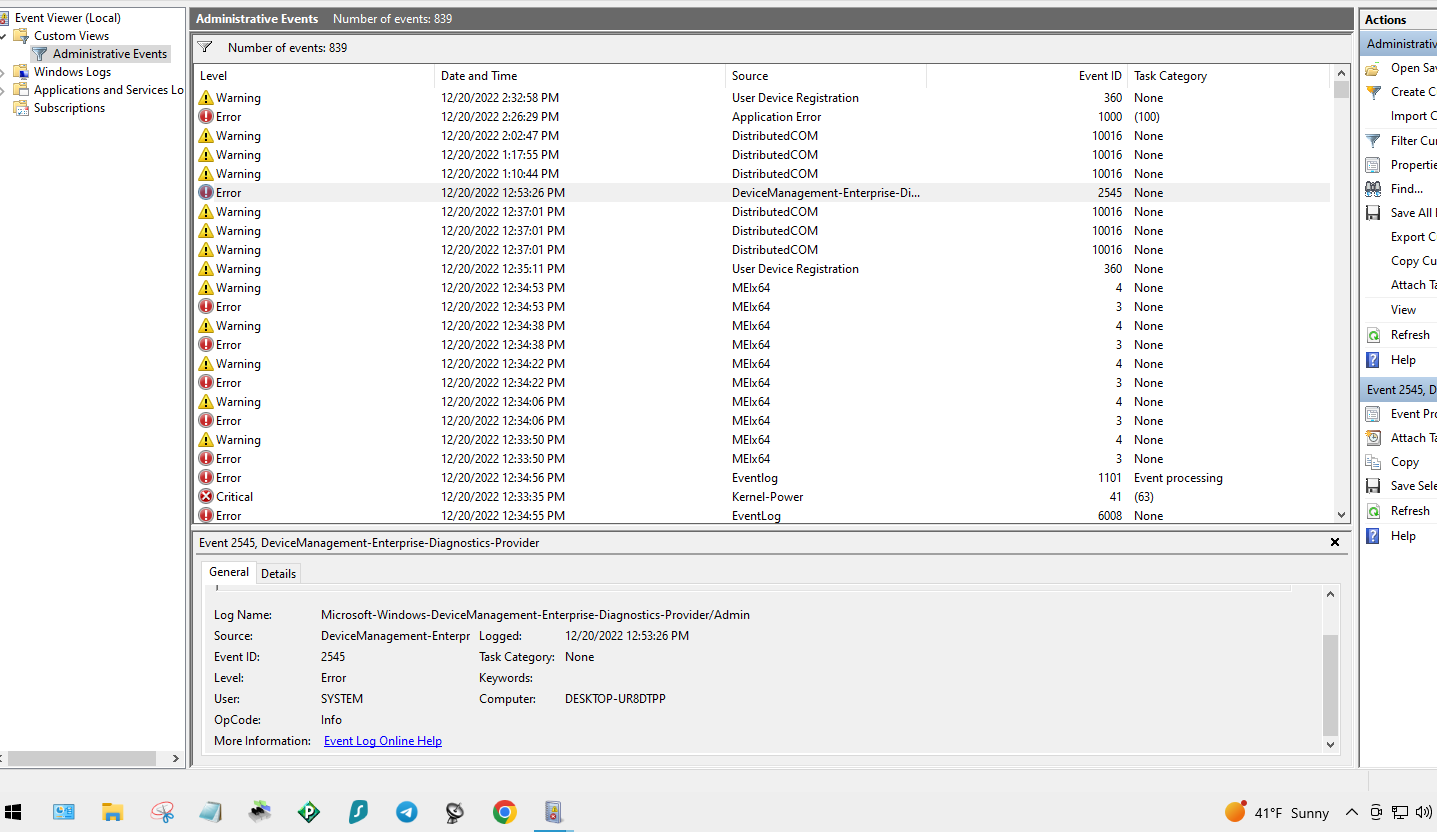Click the details pane vertical scrollbar thumb
This screenshot has width=1437, height=832.
(1330, 684)
